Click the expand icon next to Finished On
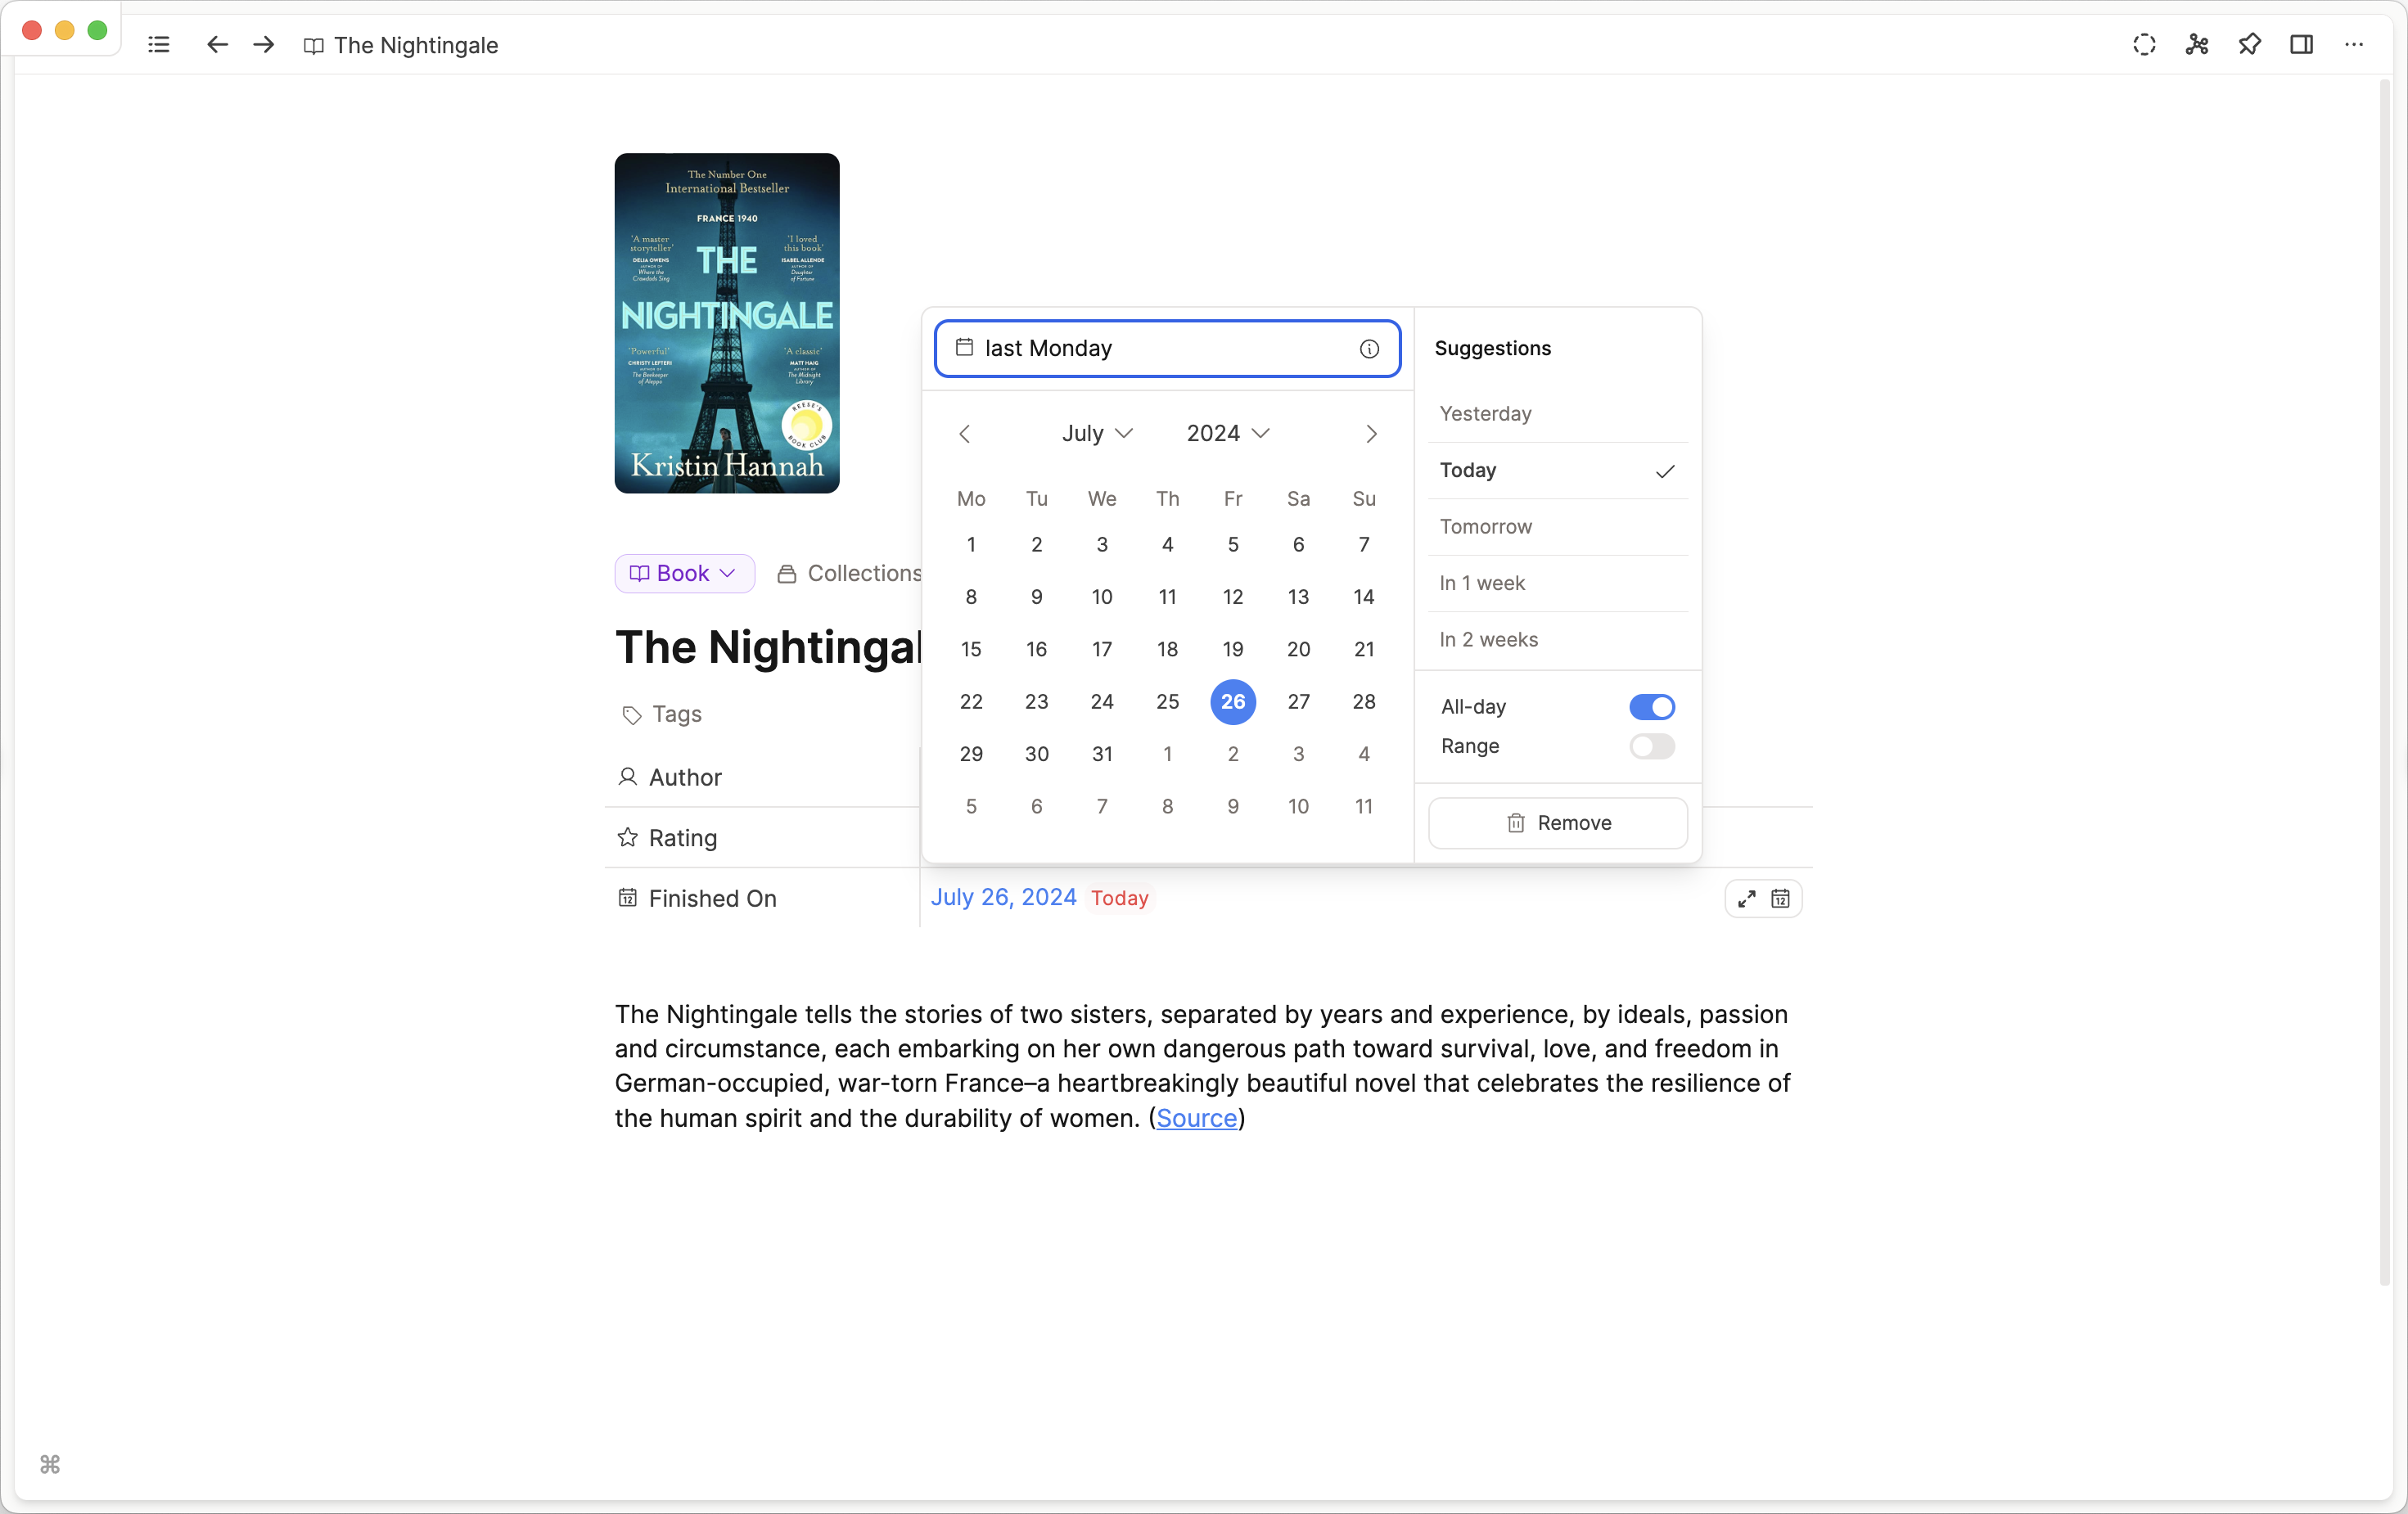The height and width of the screenshot is (1514, 2408). coord(1745,897)
